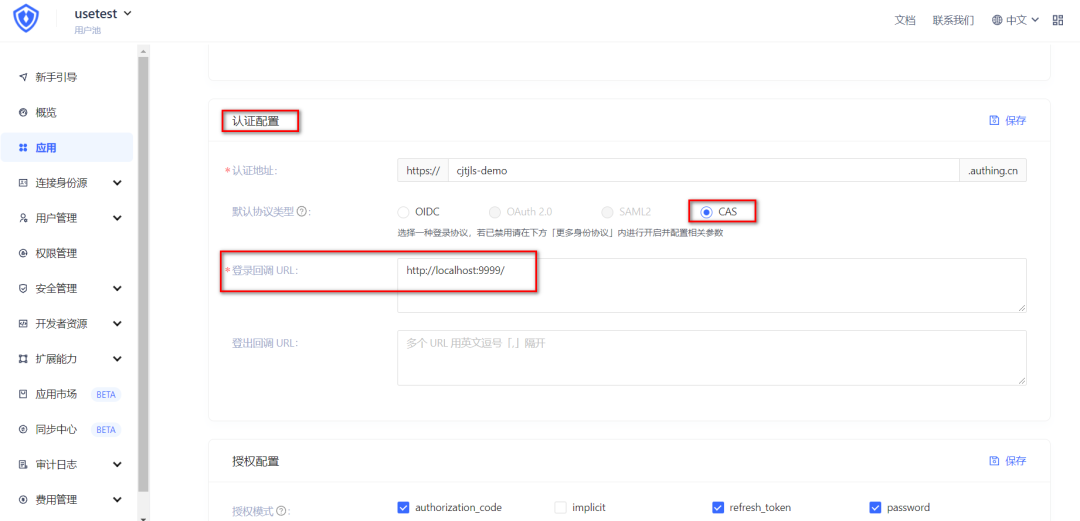Click the 用户管理 person icon
The image size is (1080, 521).
[23, 218]
